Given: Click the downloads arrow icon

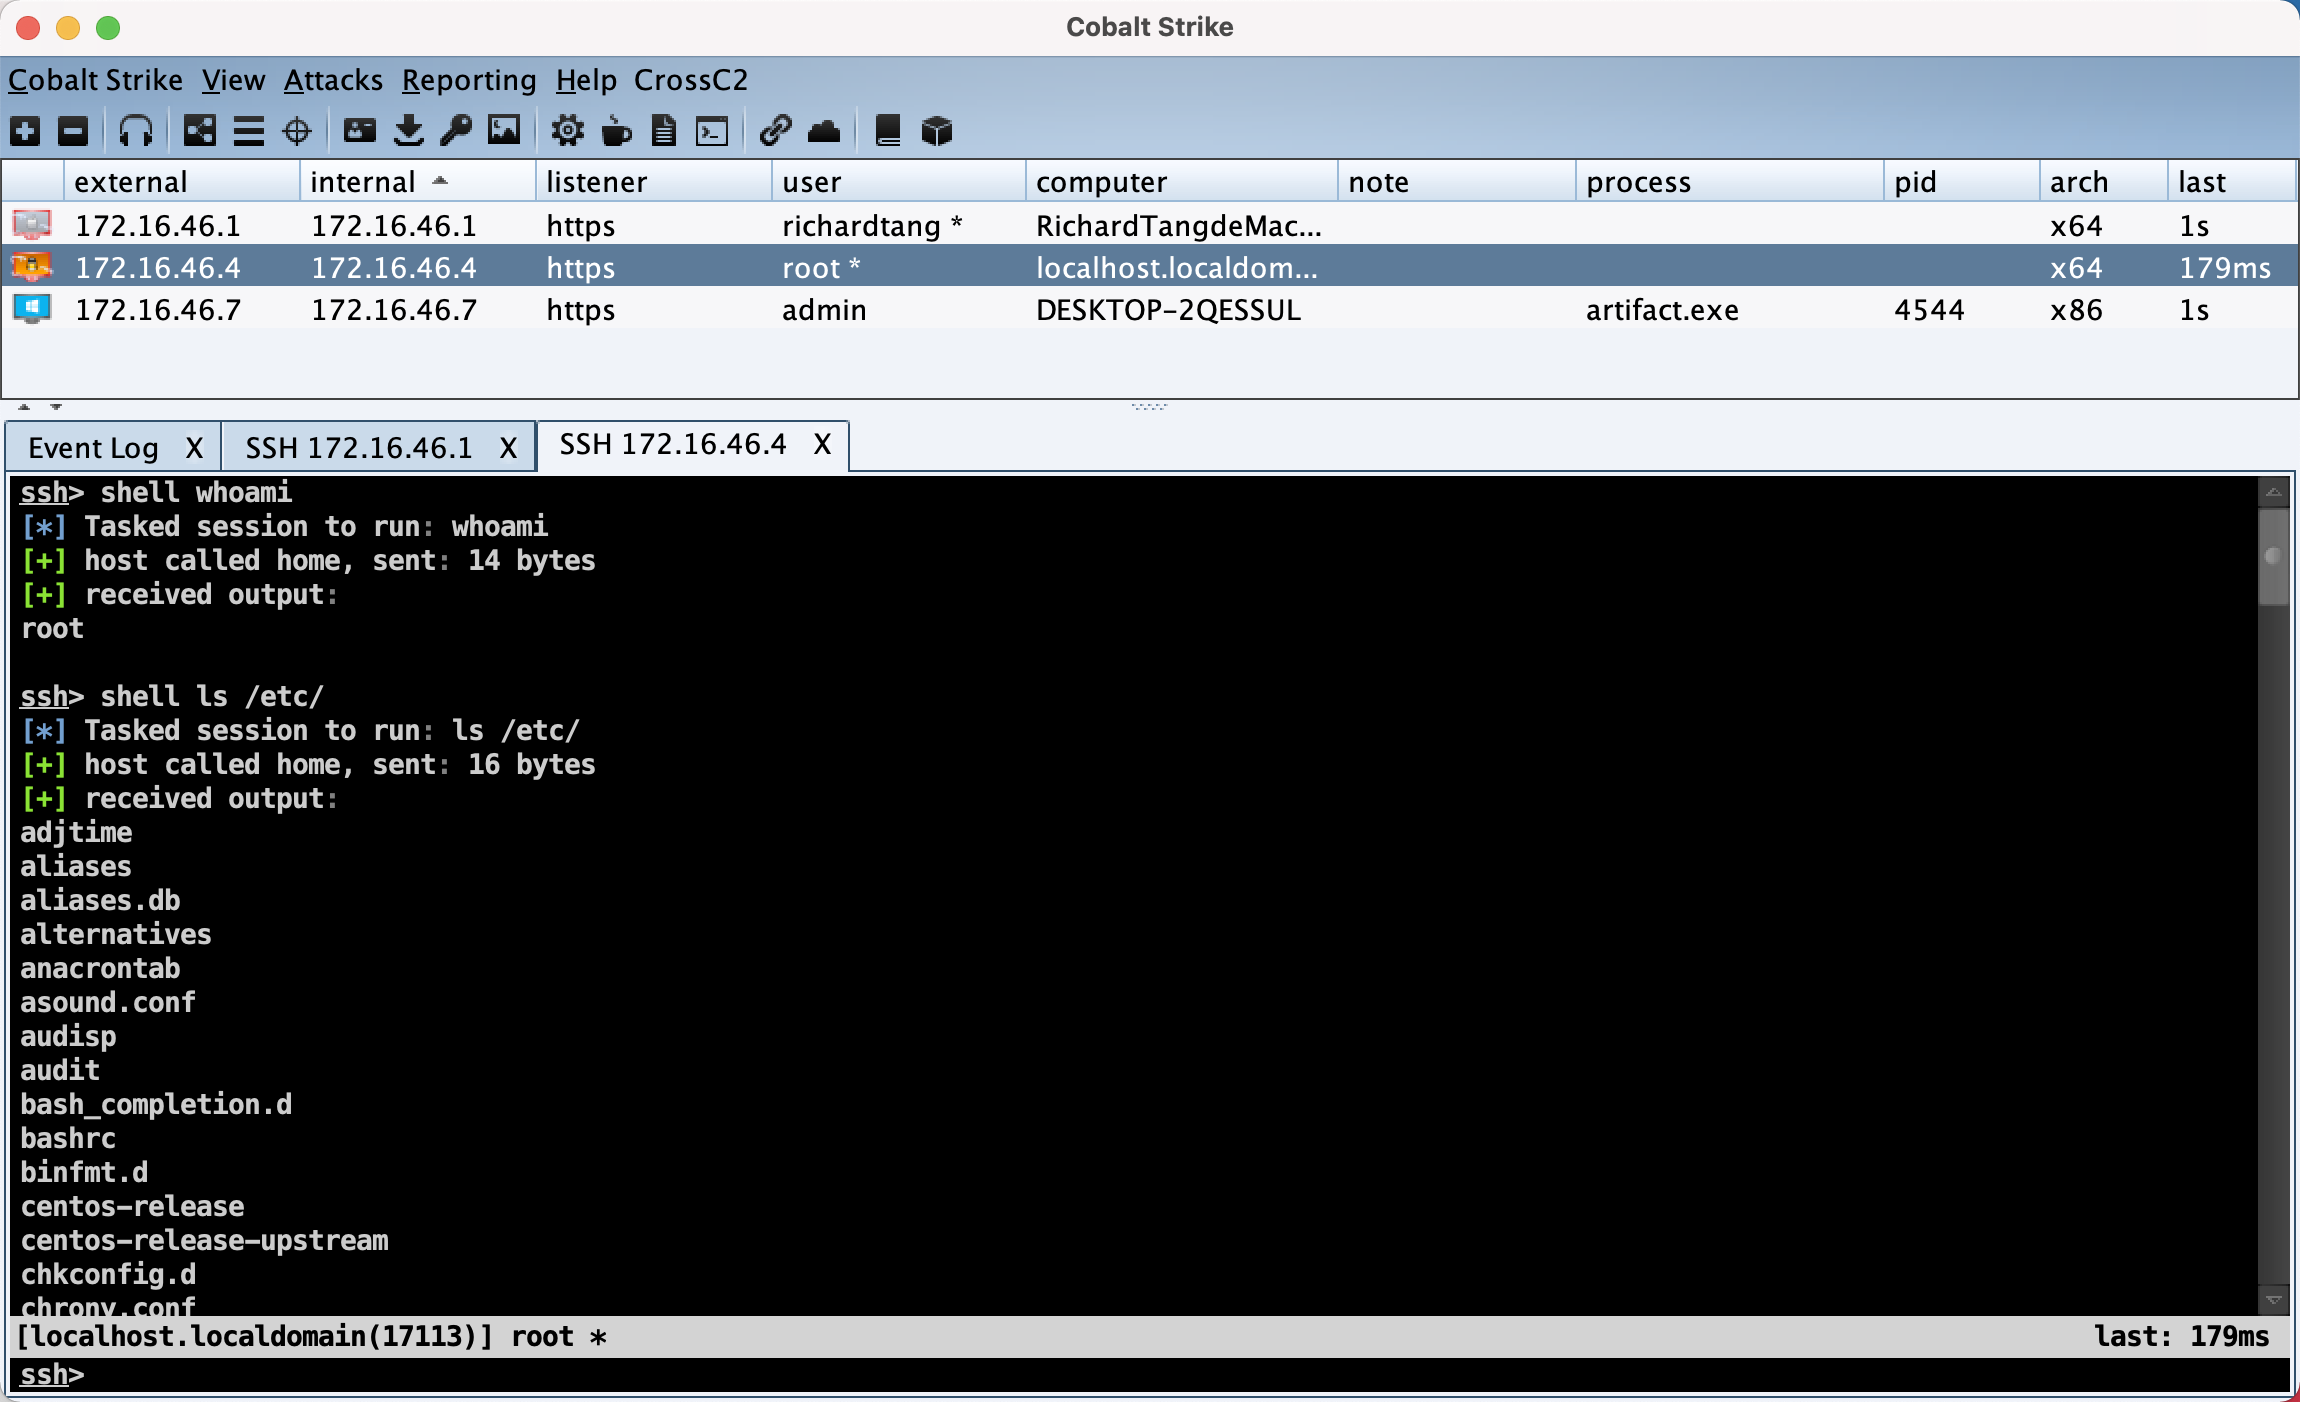Looking at the screenshot, I should 408,131.
